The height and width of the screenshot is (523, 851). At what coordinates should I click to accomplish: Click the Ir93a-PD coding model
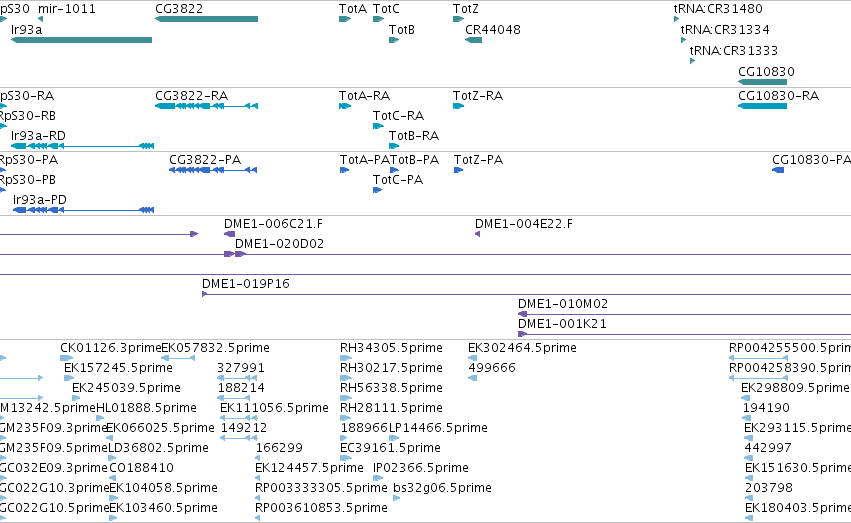(x=84, y=210)
